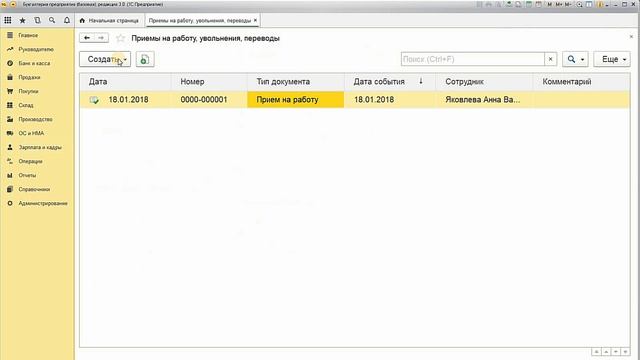The height and width of the screenshot is (360, 640).
Task: Open the Операции section
Action: 30,161
